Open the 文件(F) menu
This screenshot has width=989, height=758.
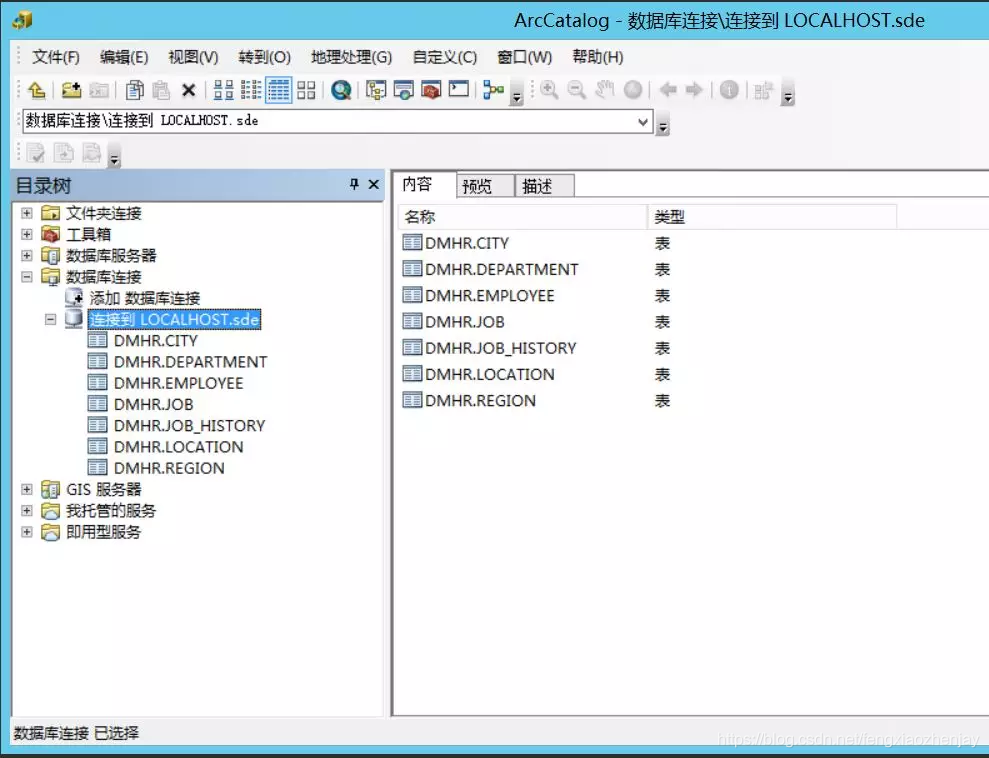click(x=56, y=57)
